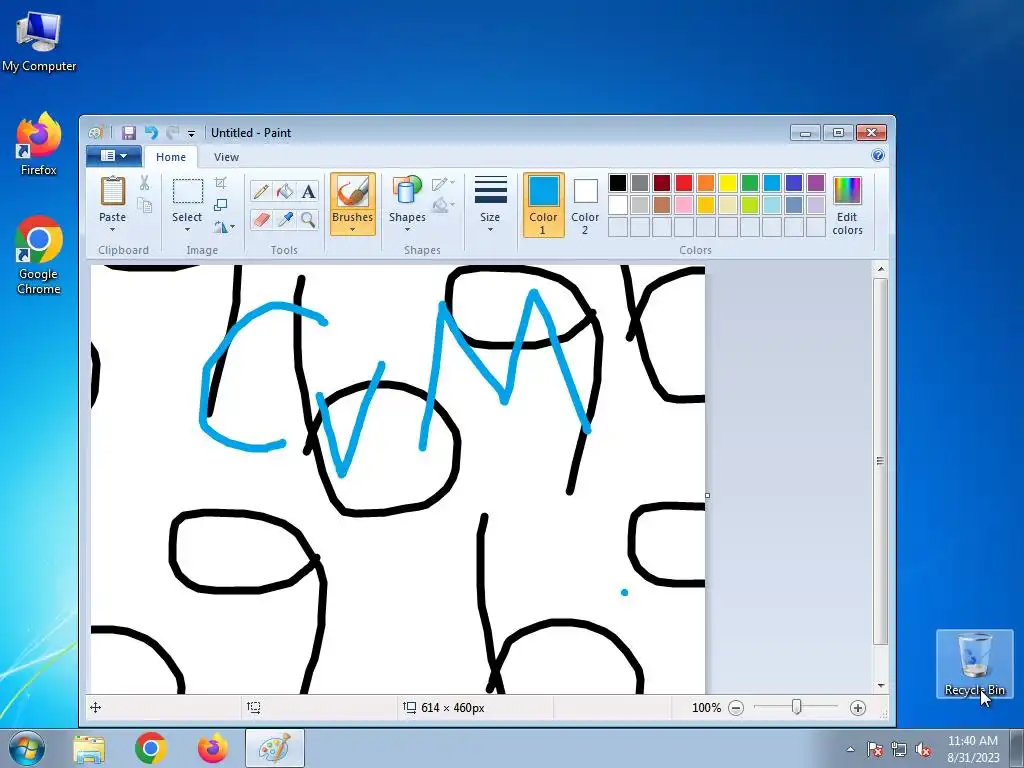
Task: Click the Google Chrome desktop shortcut
Action: click(x=39, y=255)
